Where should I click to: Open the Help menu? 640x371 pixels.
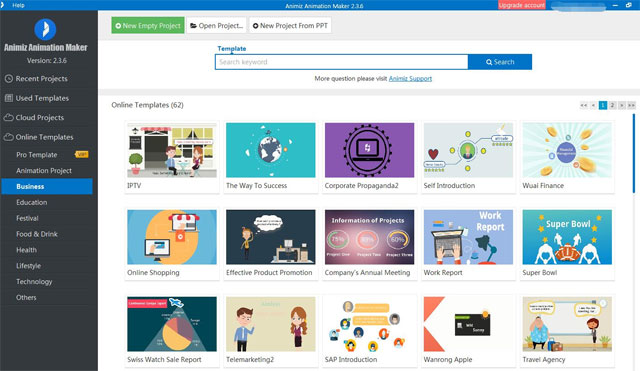[x=18, y=5]
